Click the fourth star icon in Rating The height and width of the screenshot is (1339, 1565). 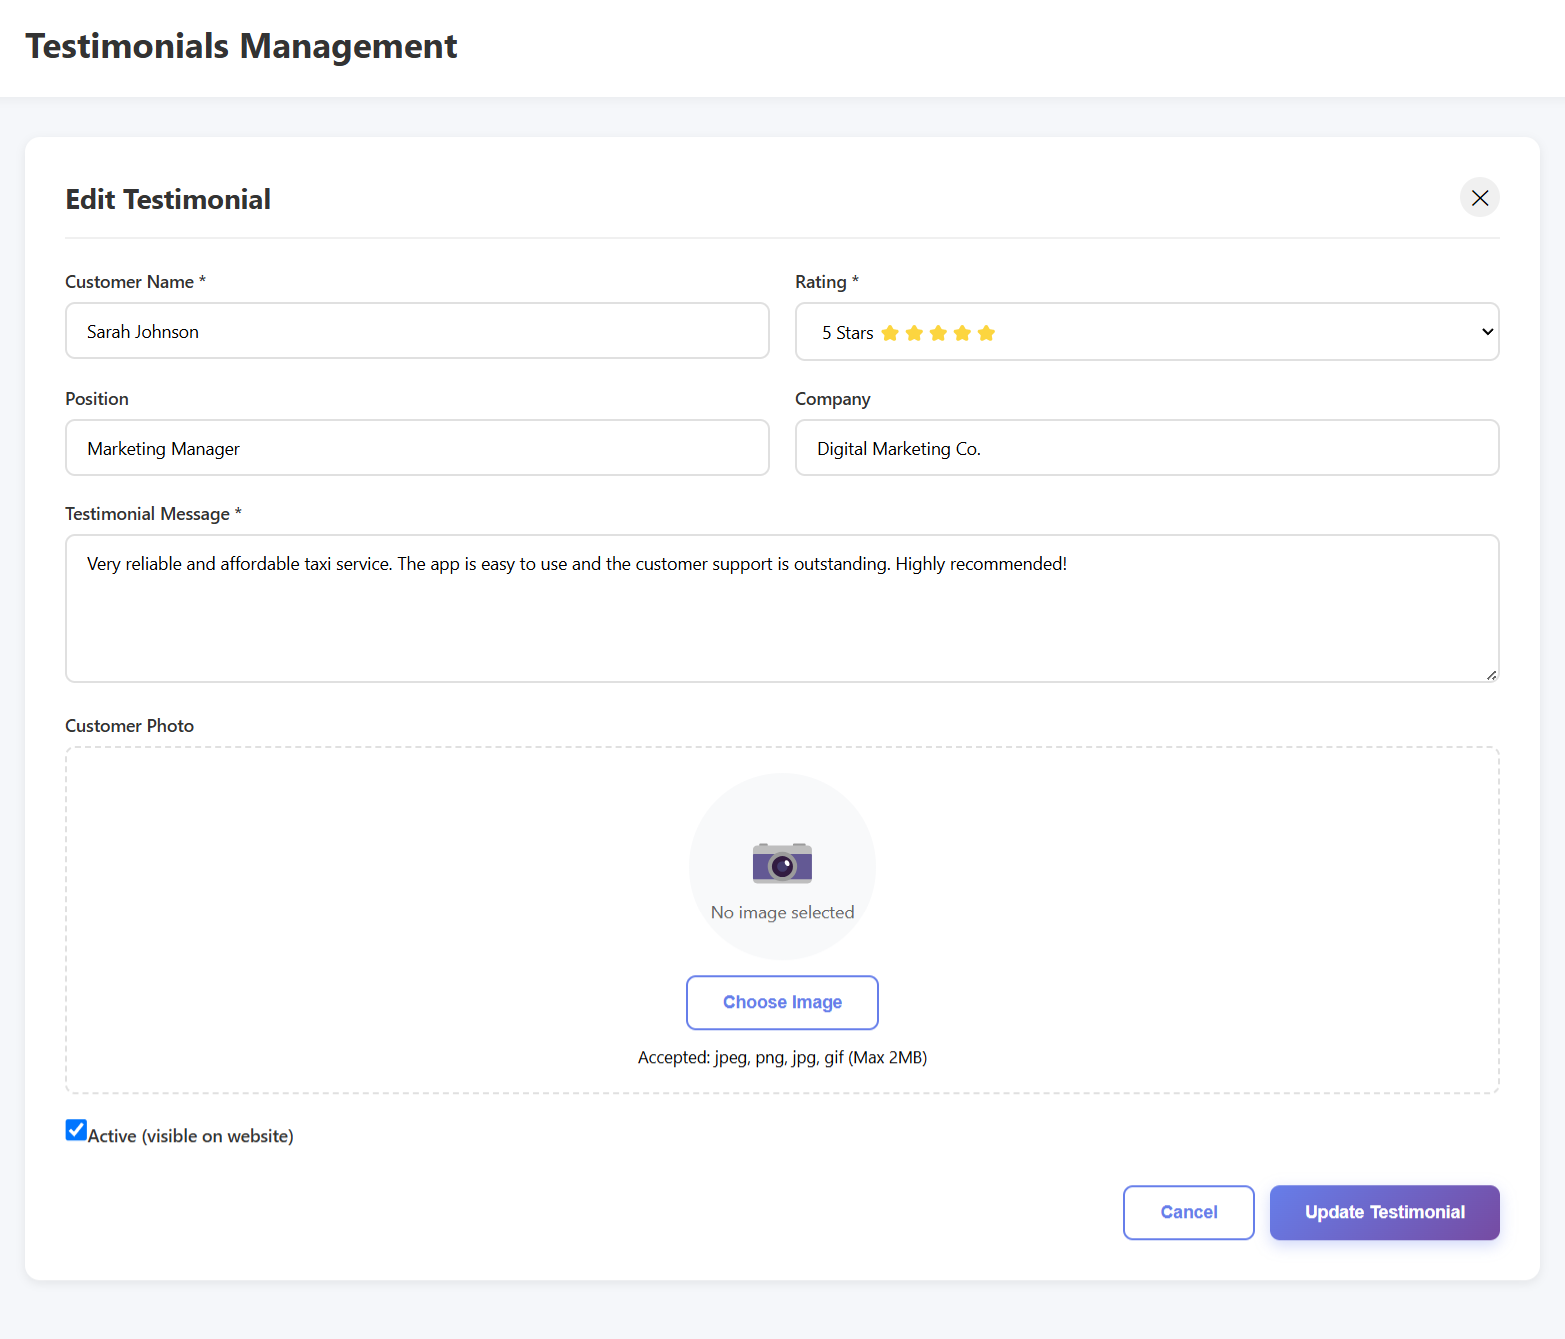click(962, 332)
